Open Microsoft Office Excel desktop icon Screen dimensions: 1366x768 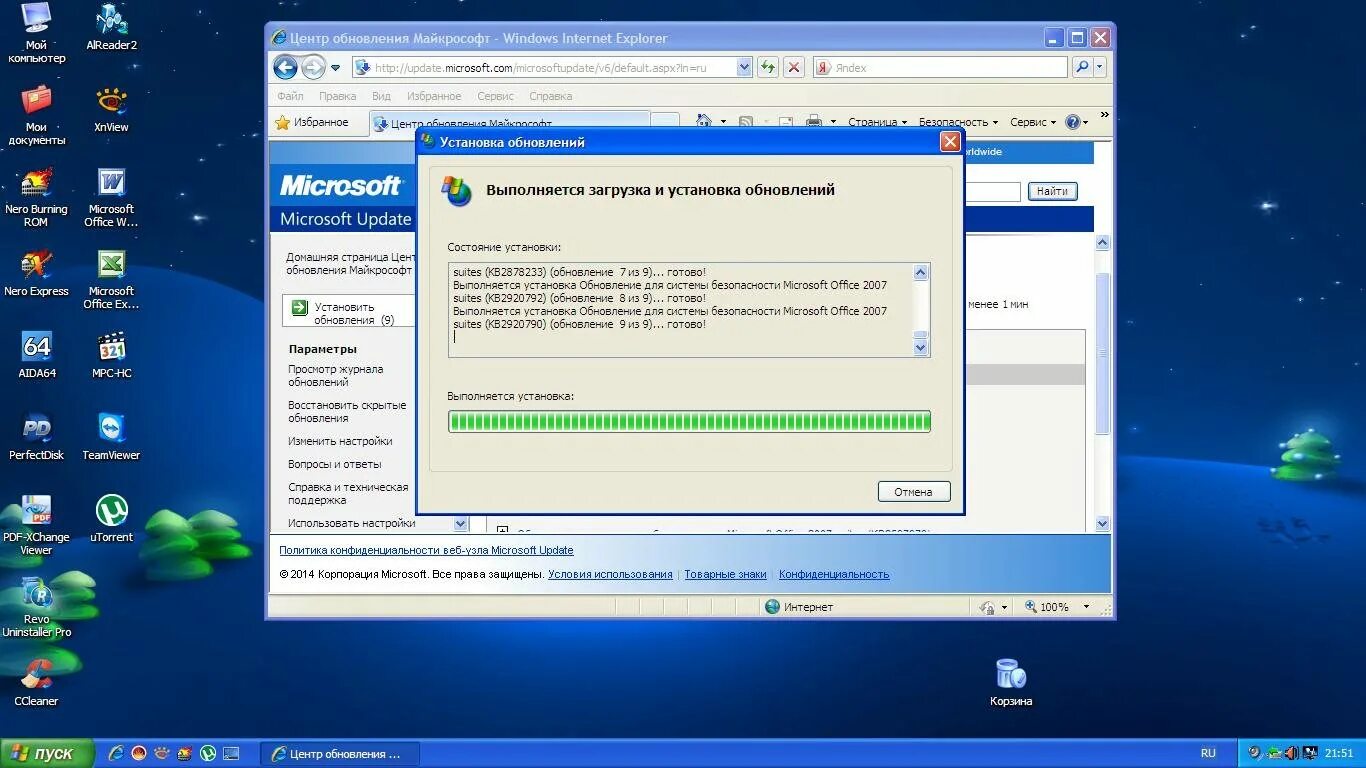(x=112, y=280)
